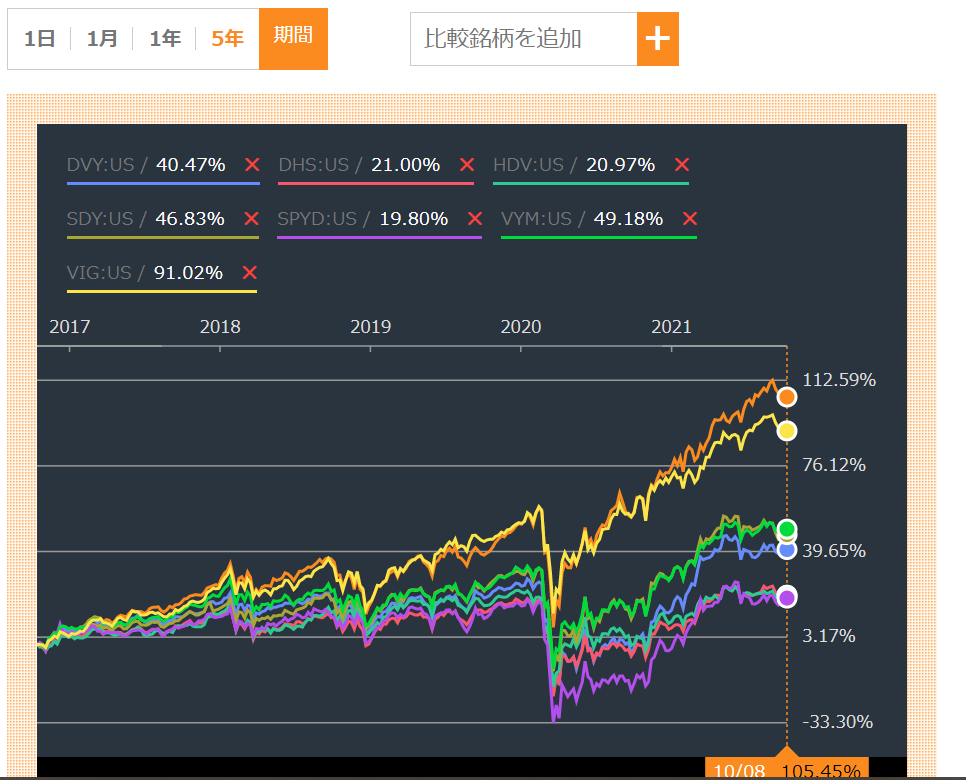Select the 1月 time range tab
The image size is (966, 780).
tap(102, 39)
